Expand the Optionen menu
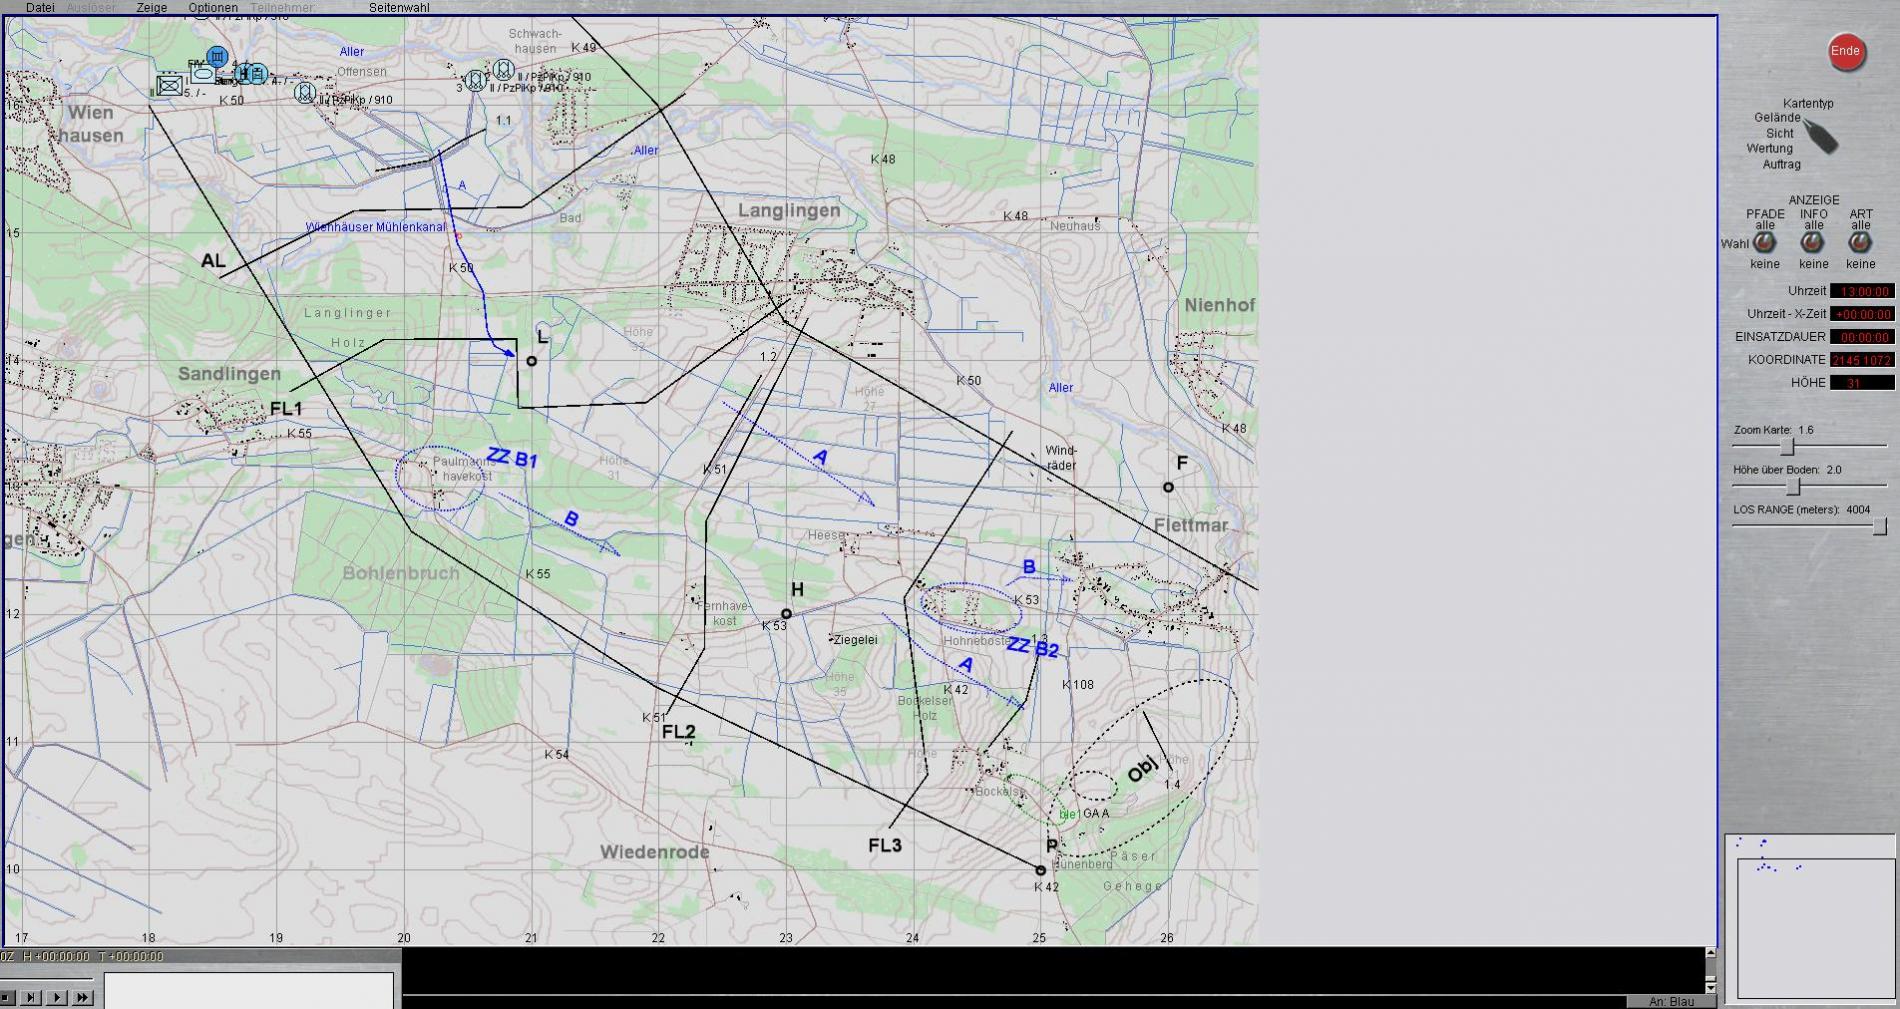Screen dimensions: 1900x1009 213,8
